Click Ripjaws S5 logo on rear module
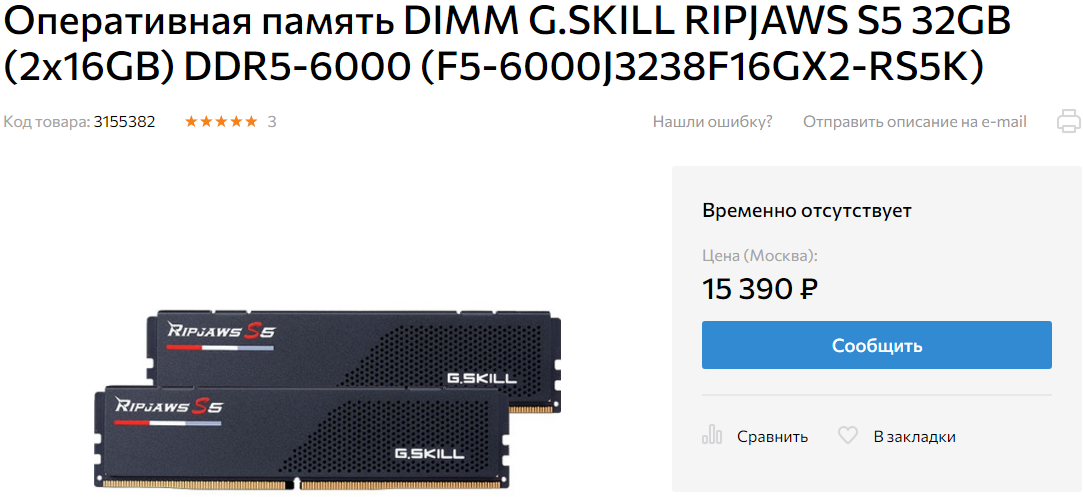 pos(222,330)
